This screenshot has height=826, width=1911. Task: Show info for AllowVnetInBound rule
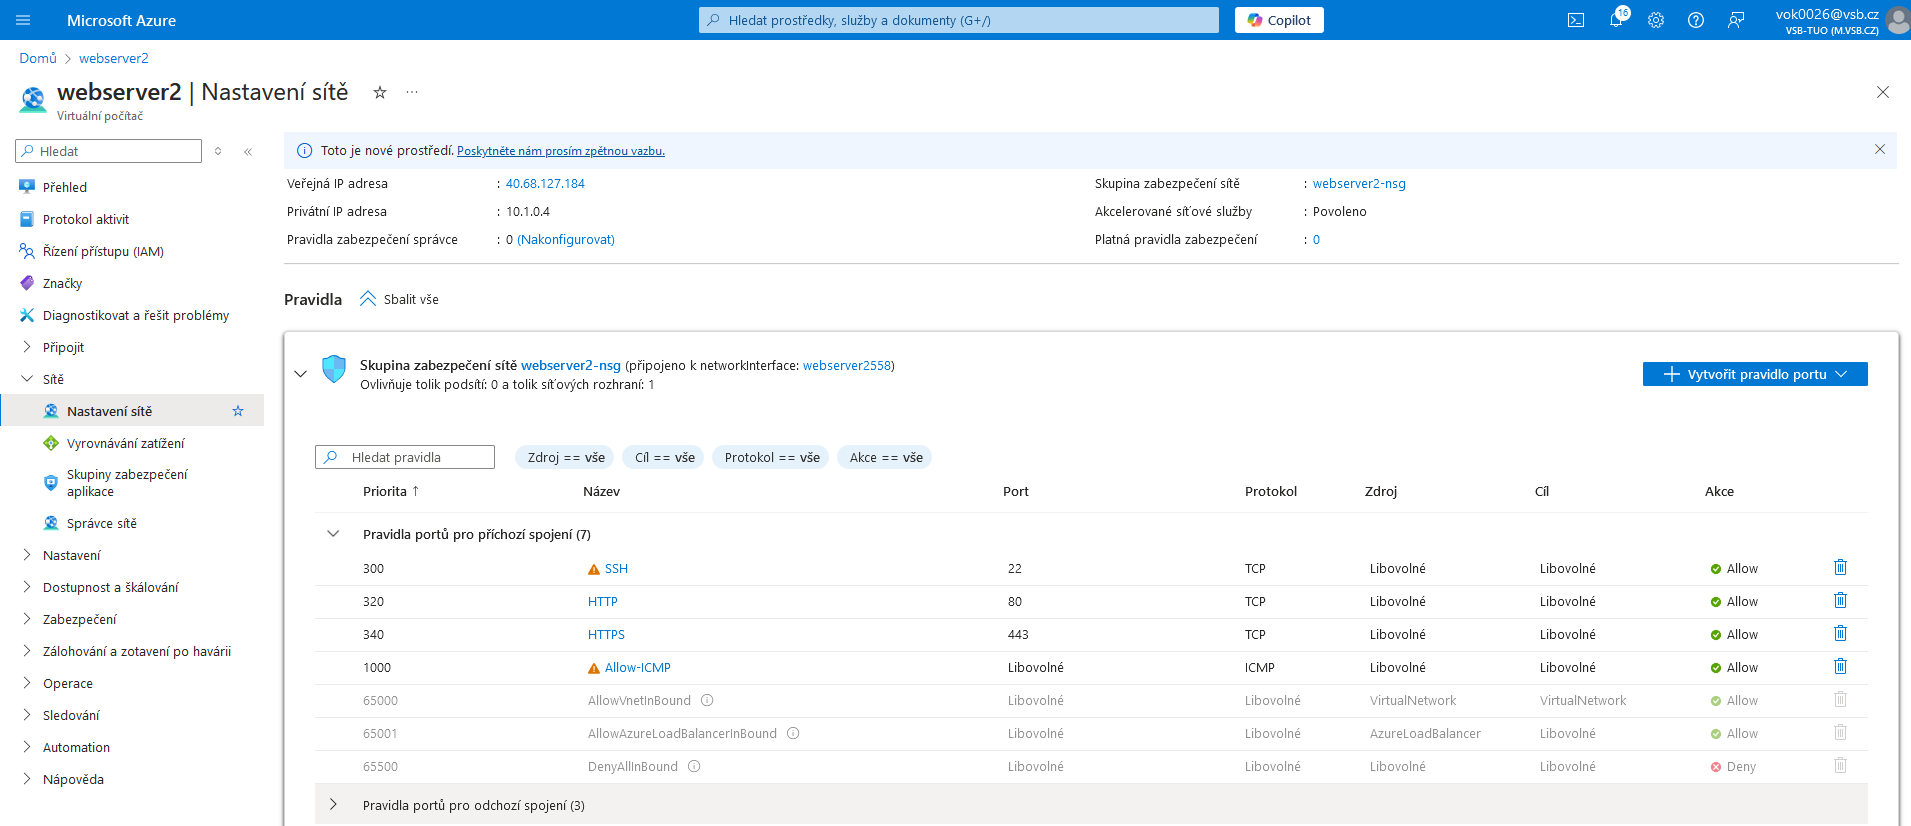tap(707, 700)
